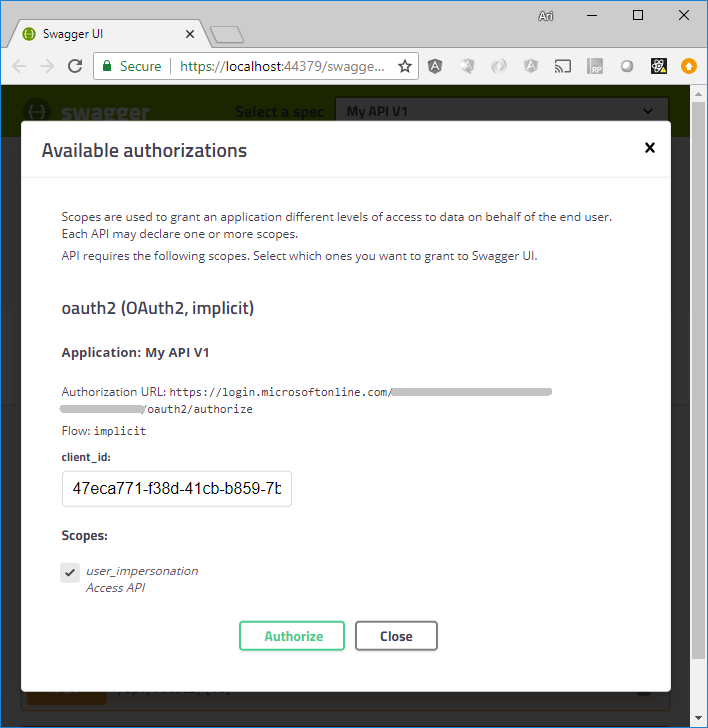Open the React developer tools extension icon
Viewport: 708px width, 728px height.
(x=659, y=66)
